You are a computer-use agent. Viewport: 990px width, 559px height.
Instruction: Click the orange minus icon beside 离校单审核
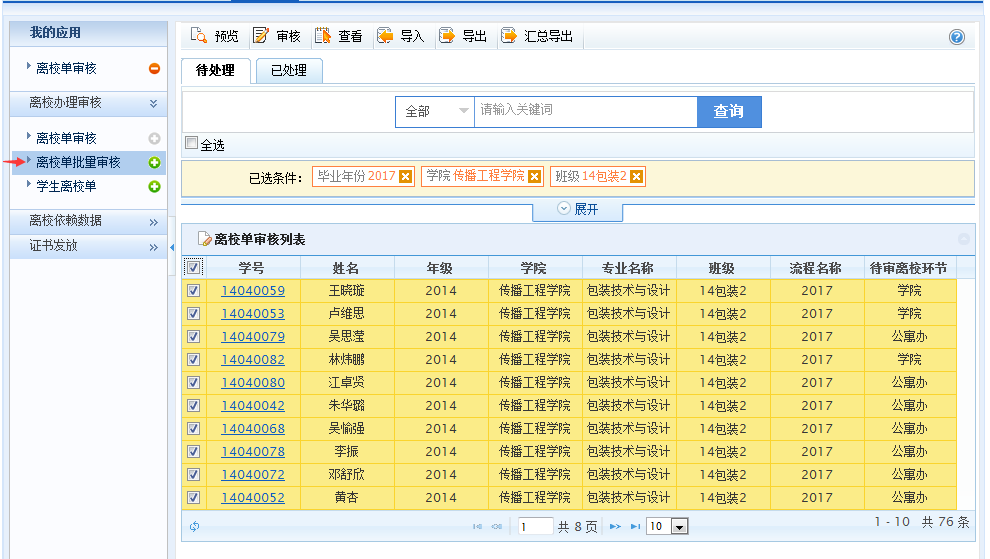154,68
